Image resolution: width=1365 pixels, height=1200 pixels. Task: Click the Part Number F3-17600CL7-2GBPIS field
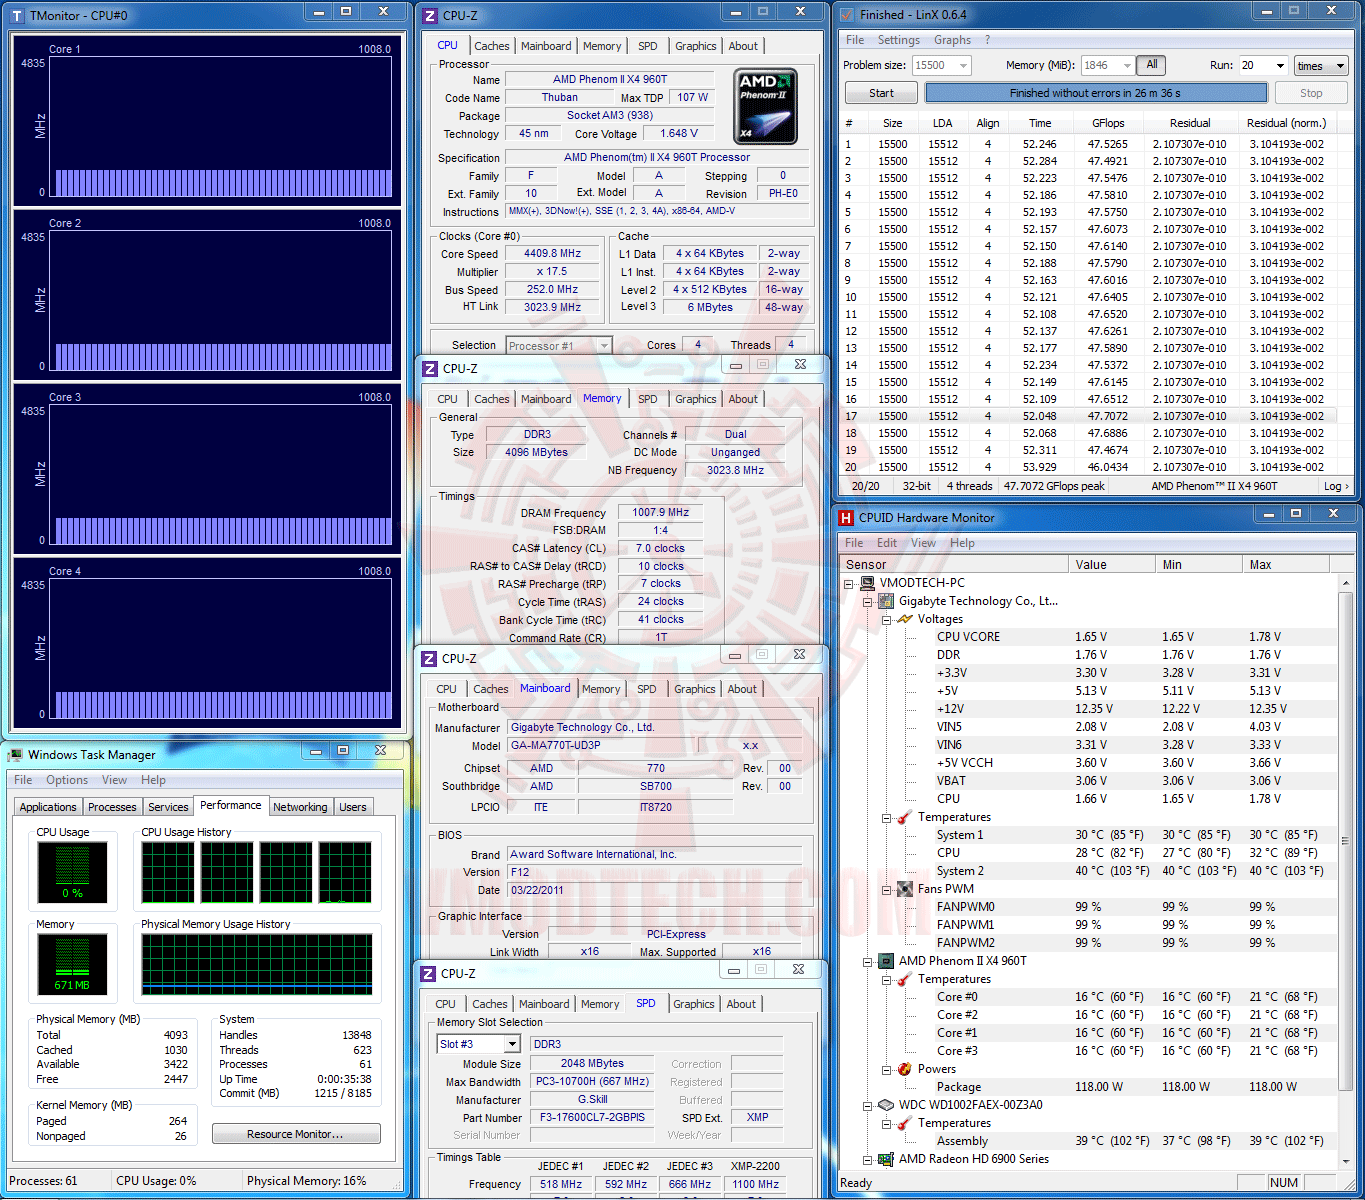[592, 1118]
